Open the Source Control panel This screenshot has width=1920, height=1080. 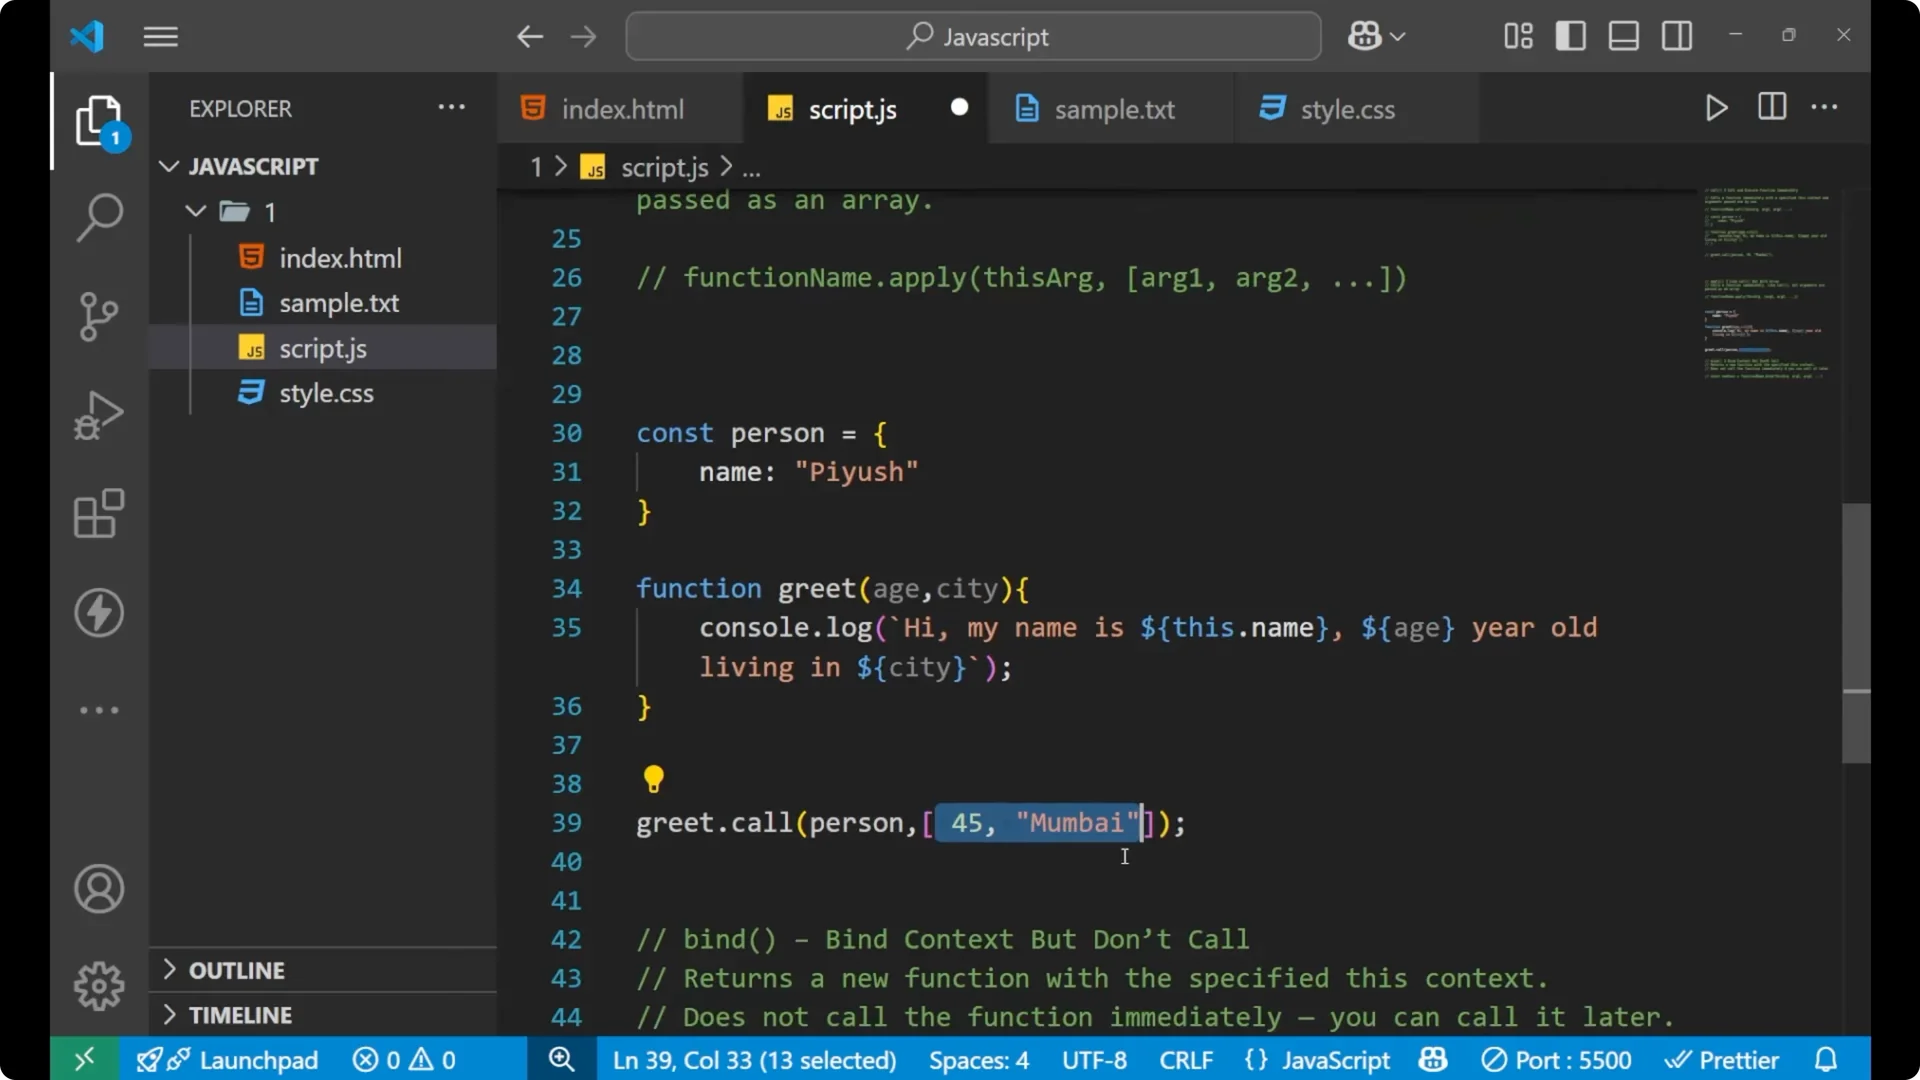pos(98,316)
